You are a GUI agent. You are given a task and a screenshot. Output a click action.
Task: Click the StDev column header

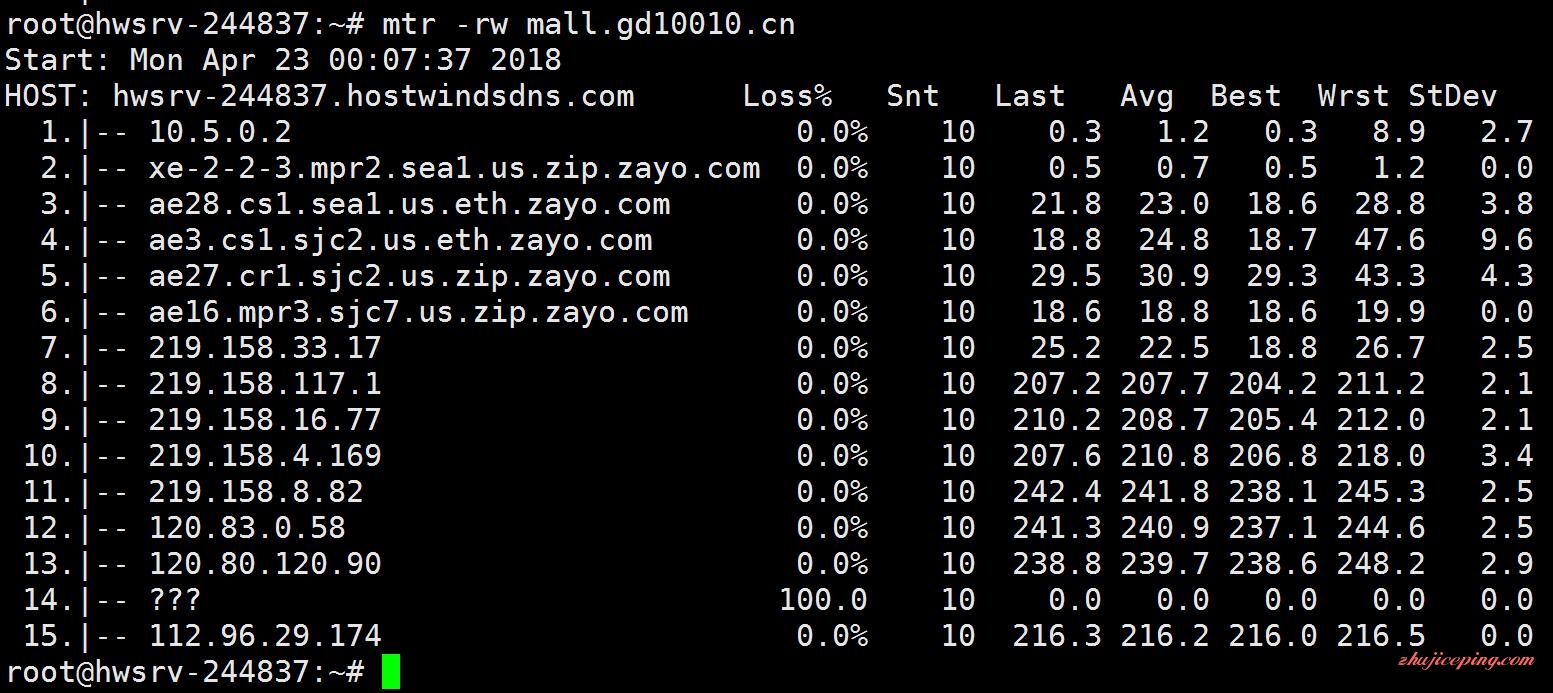(1453, 95)
